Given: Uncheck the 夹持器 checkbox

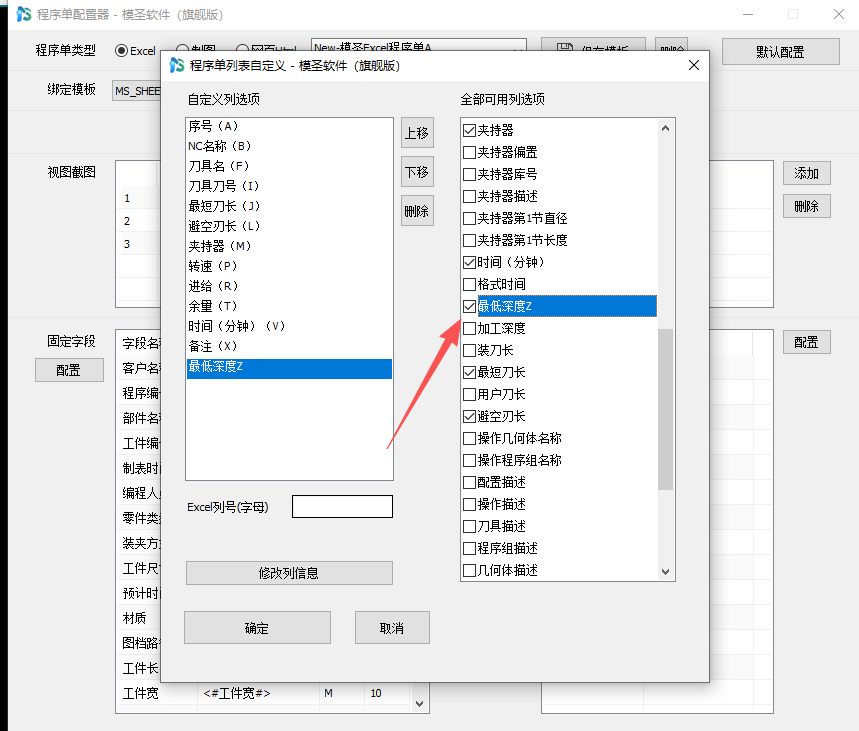Looking at the screenshot, I should click(469, 130).
